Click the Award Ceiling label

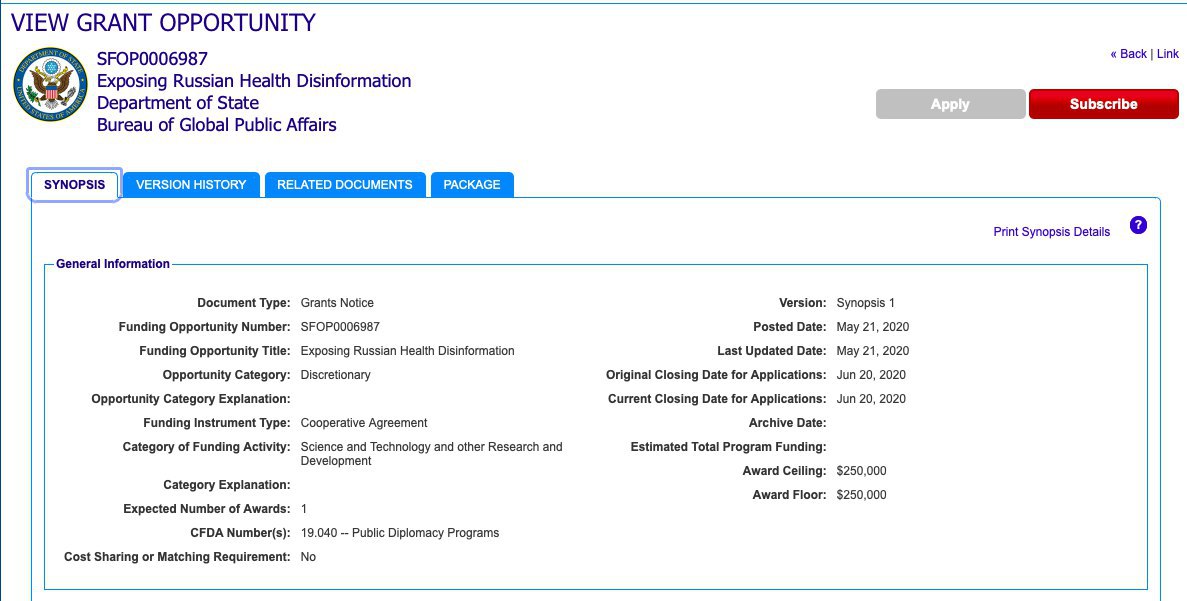(x=784, y=471)
